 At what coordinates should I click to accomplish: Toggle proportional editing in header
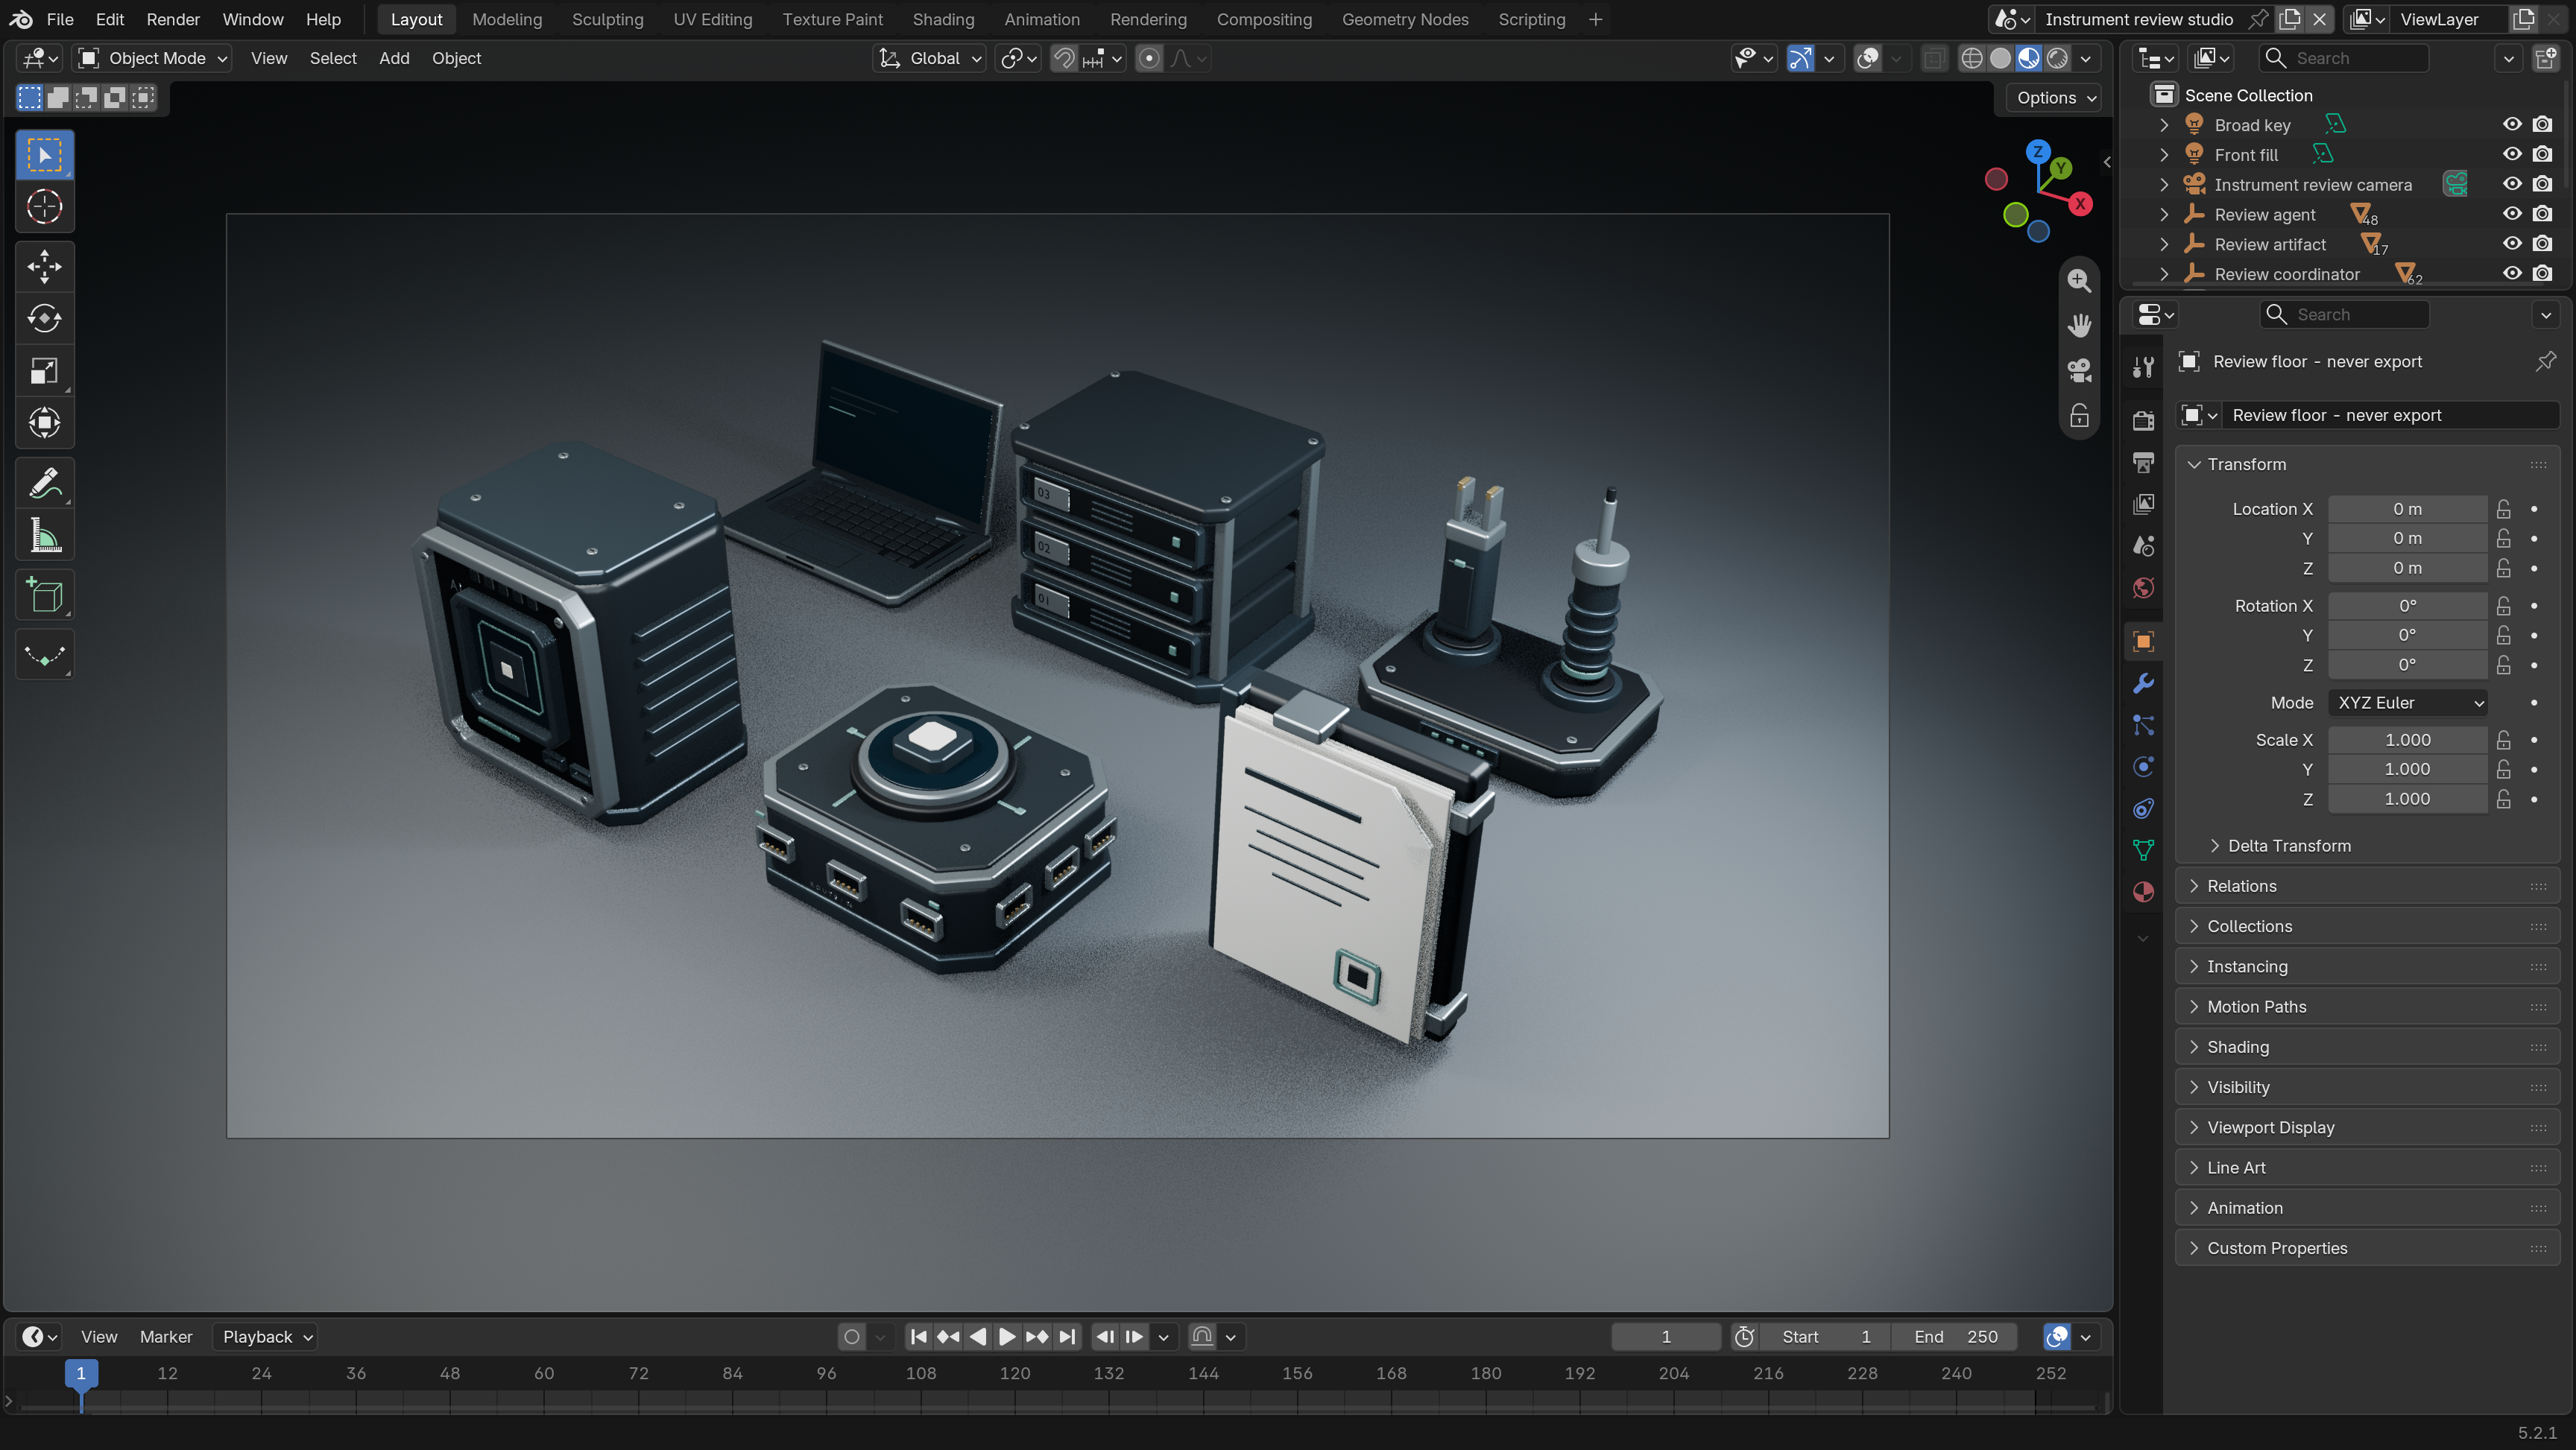pyautogui.click(x=1149, y=58)
